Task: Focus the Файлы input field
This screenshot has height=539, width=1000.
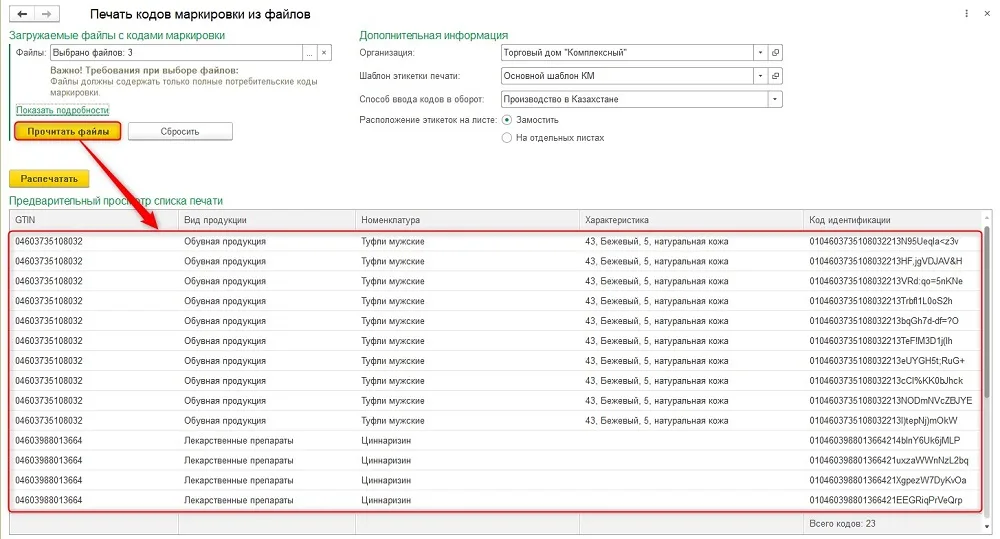Action: pyautogui.click(x=177, y=53)
